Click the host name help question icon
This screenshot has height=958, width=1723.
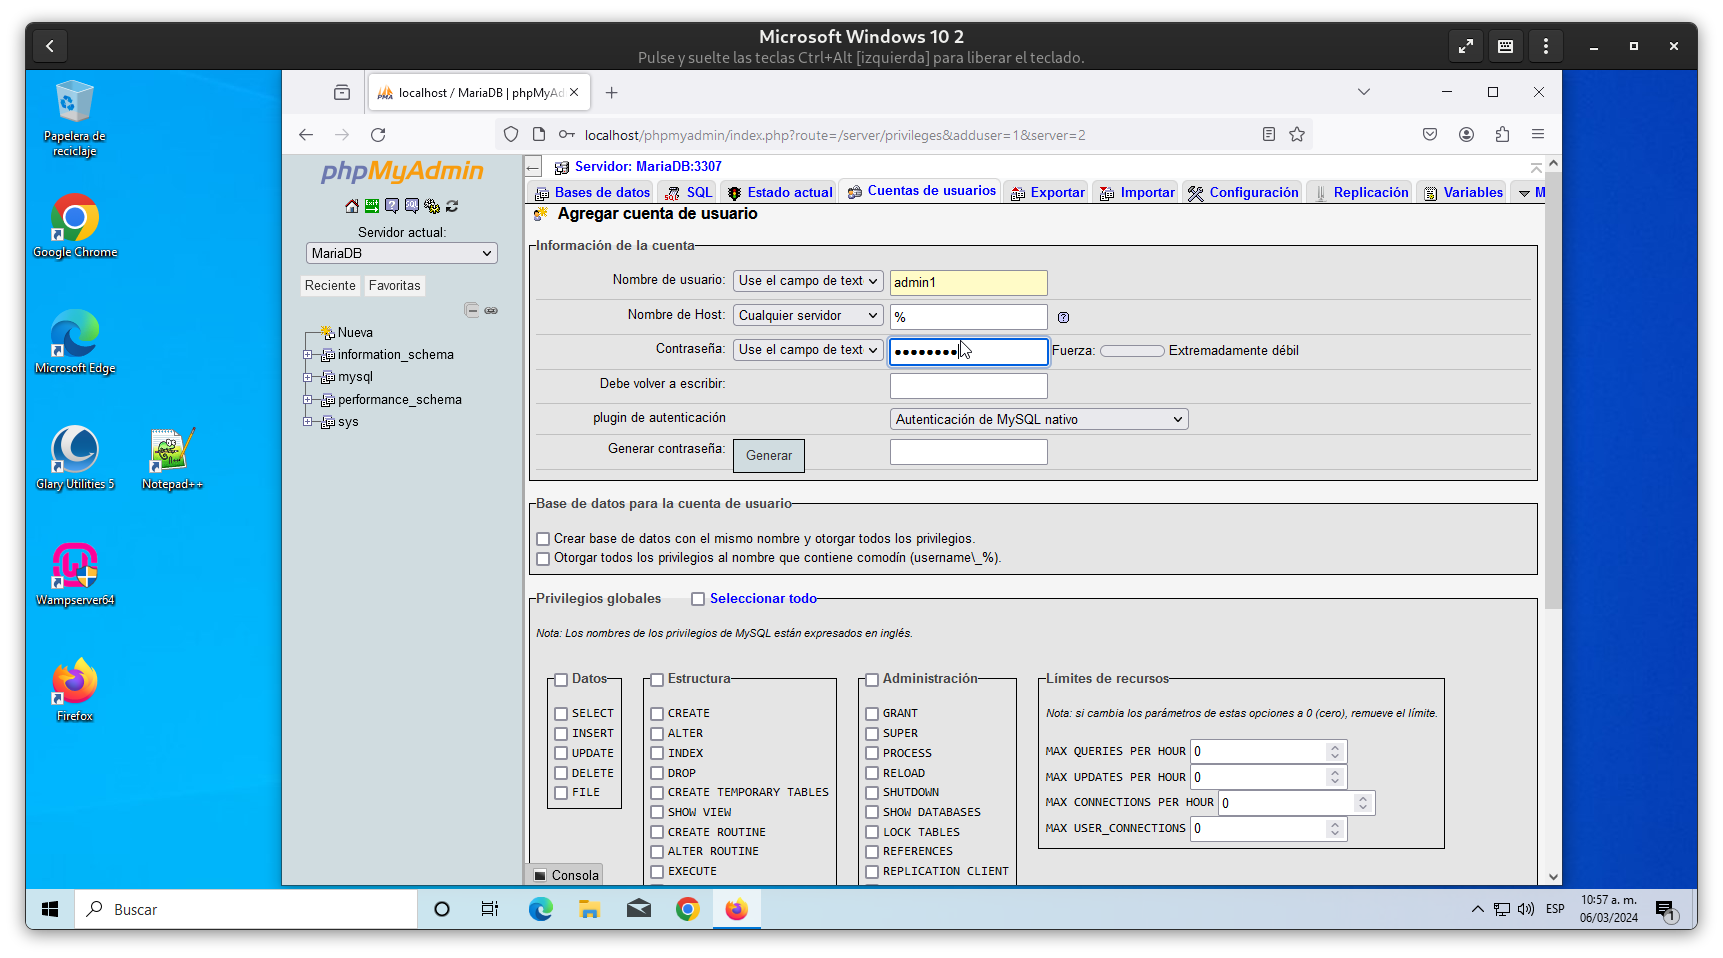1063,317
